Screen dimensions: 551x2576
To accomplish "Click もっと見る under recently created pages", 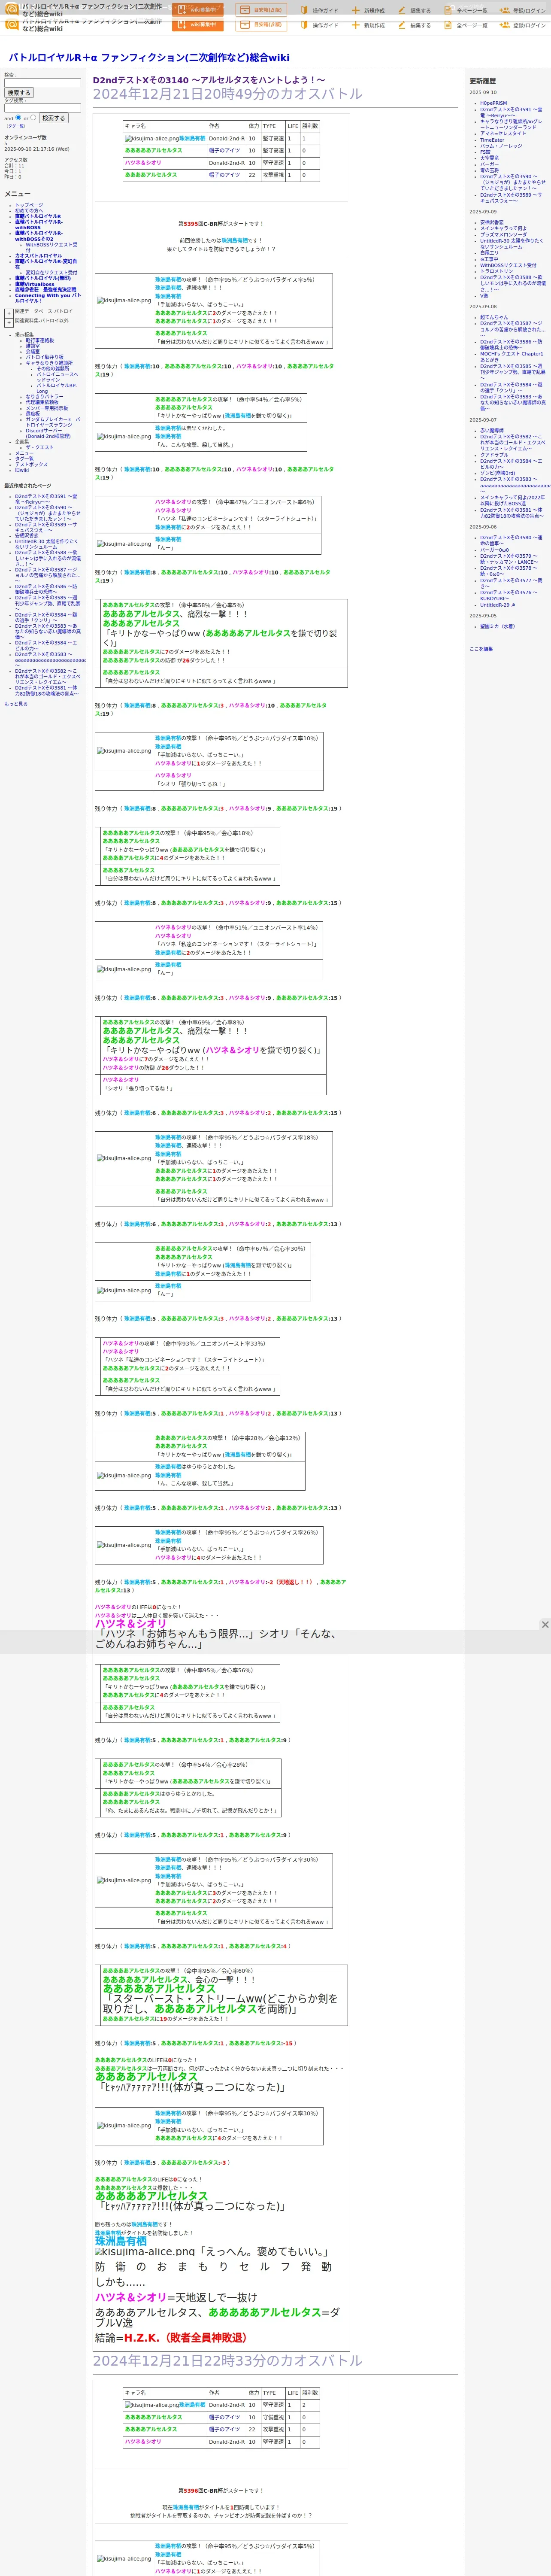I will (16, 704).
